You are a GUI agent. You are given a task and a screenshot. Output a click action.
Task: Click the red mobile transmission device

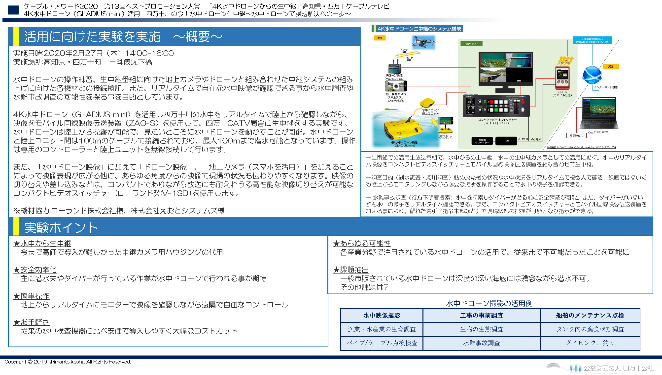pos(562,77)
